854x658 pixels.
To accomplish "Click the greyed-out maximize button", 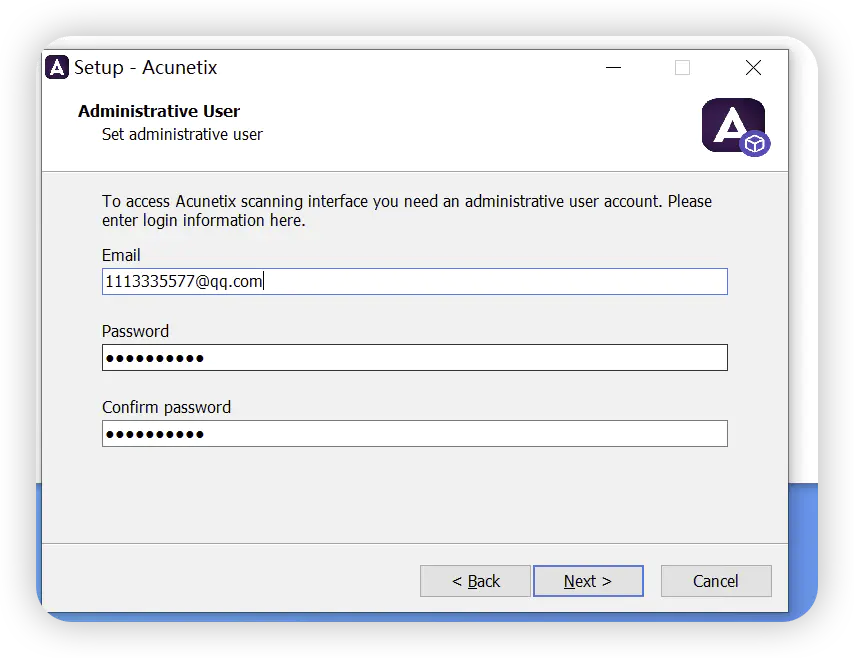I will (x=682, y=68).
